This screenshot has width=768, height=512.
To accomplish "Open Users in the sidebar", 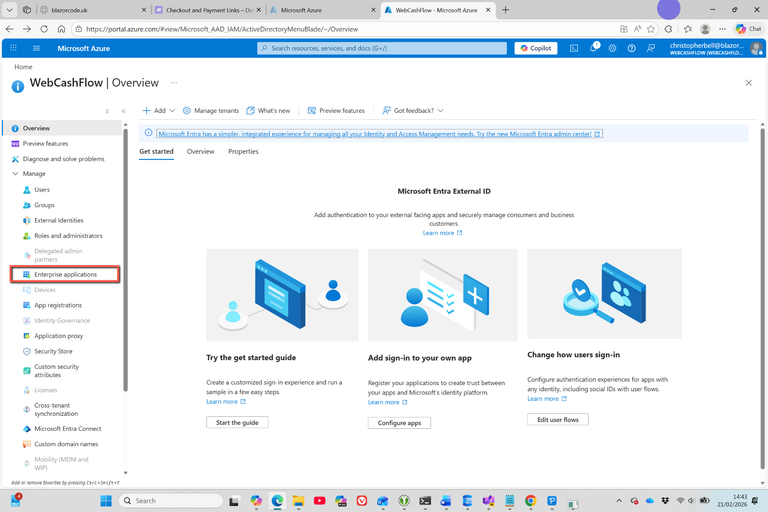I will tap(42, 189).
